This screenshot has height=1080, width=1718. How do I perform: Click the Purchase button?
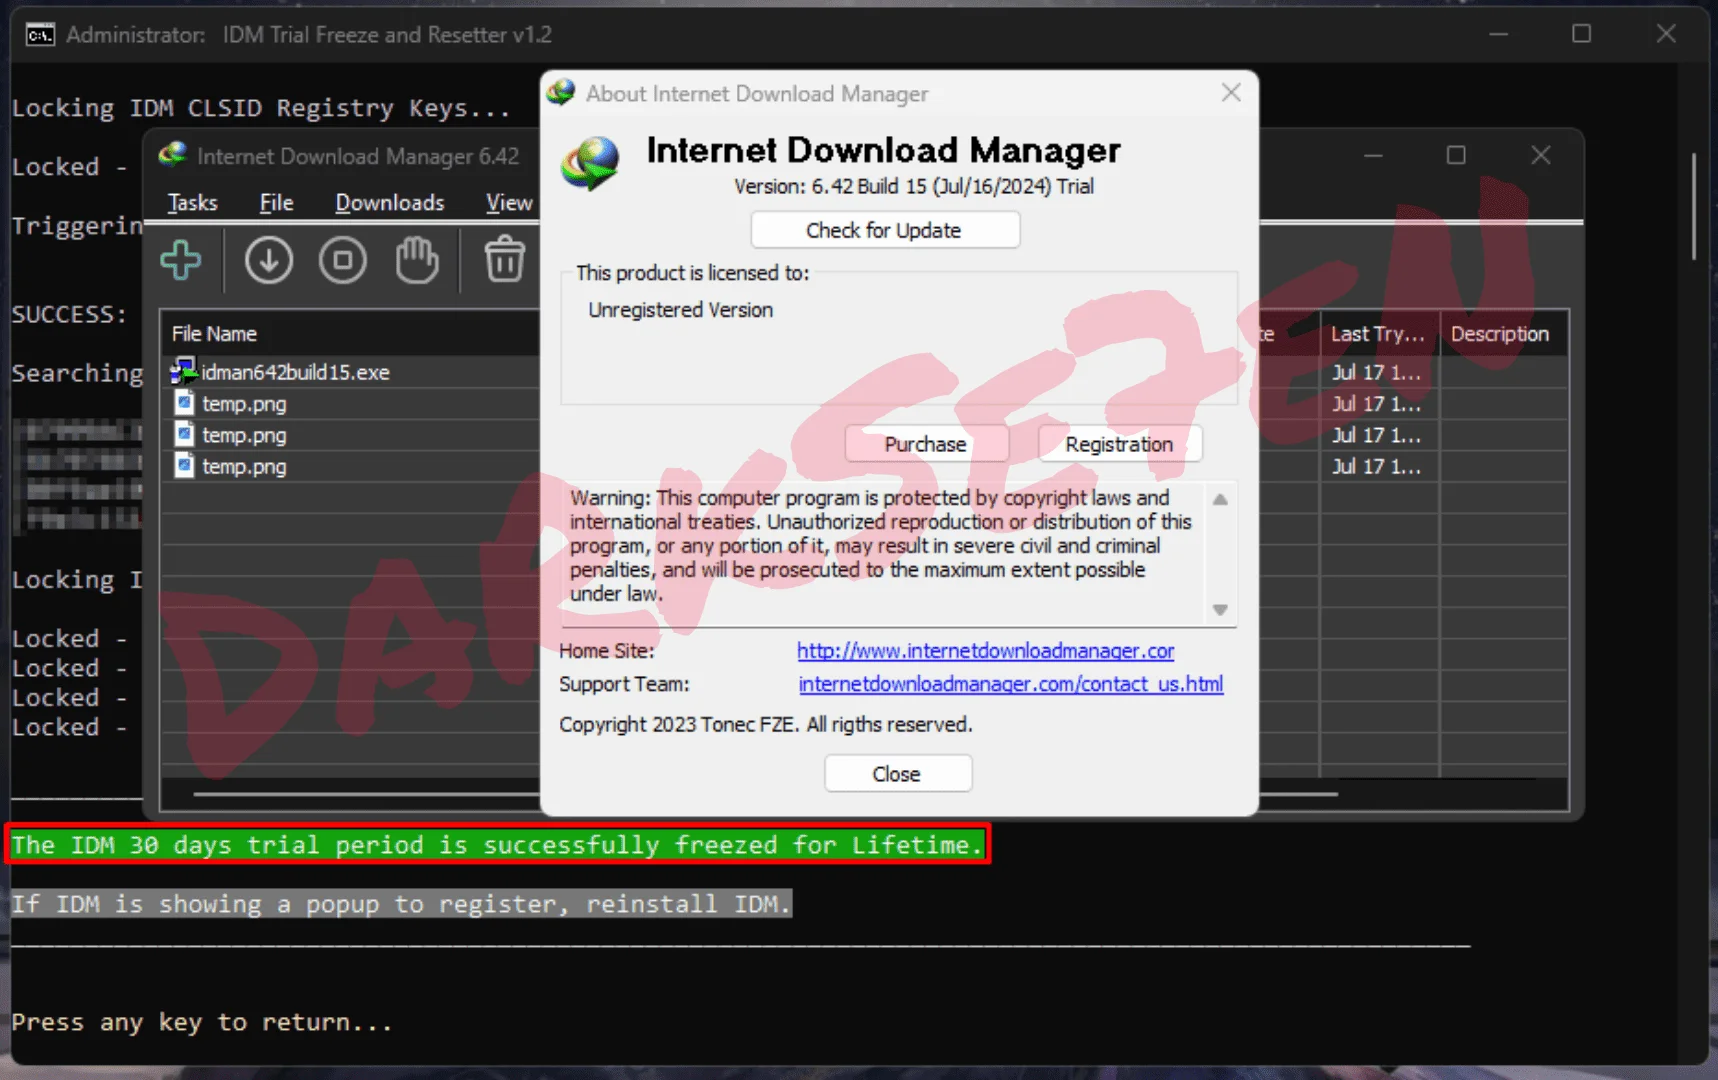926,444
